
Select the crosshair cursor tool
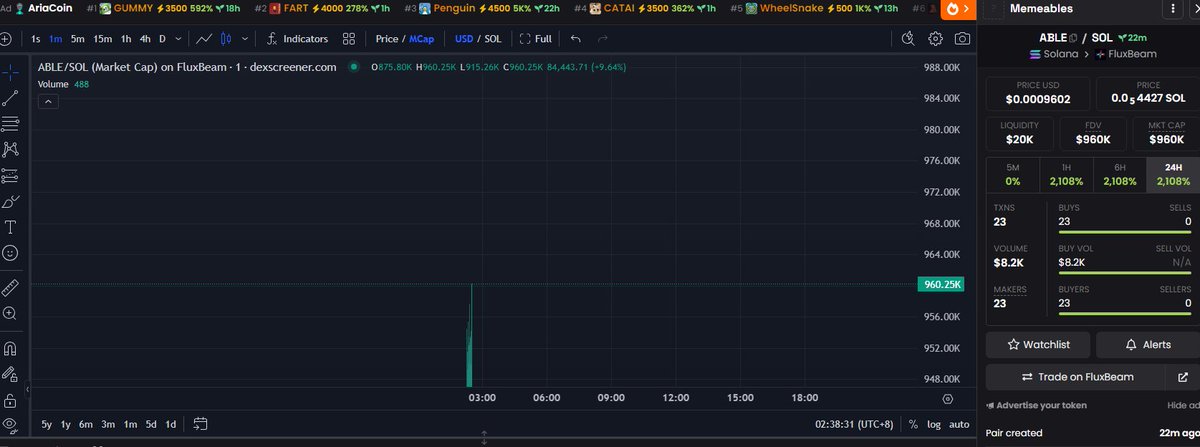(10, 73)
